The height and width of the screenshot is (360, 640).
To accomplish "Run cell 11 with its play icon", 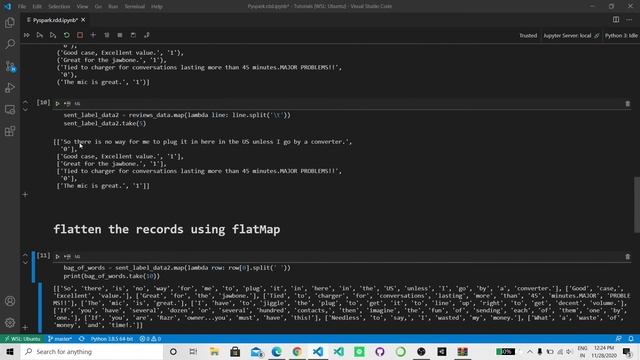I will (x=58, y=257).
